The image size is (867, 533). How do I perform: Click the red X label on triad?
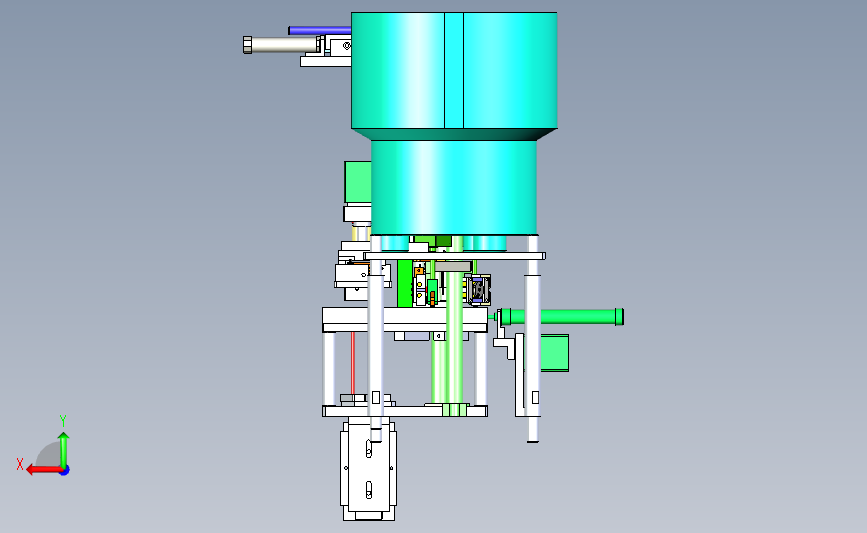(x=20, y=464)
